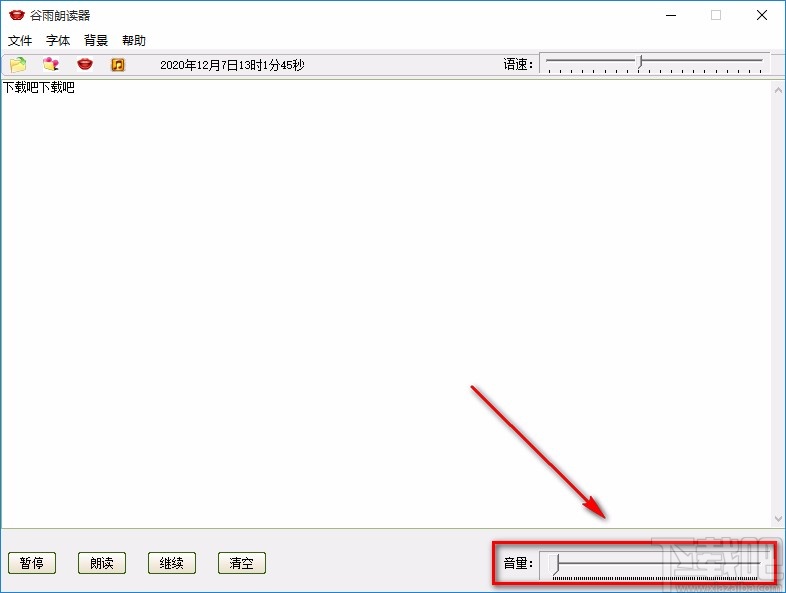The width and height of the screenshot is (786, 593).
Task: Start reading with the 朗读 button
Action: [102, 563]
